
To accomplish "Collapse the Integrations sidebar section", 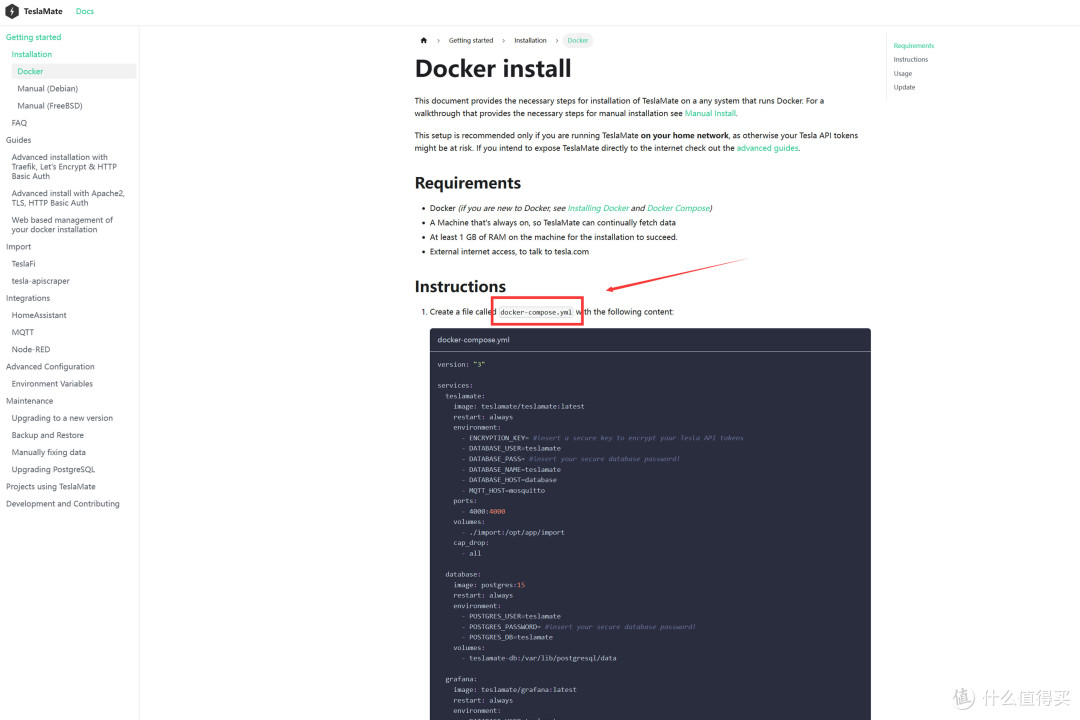I will tap(28, 297).
